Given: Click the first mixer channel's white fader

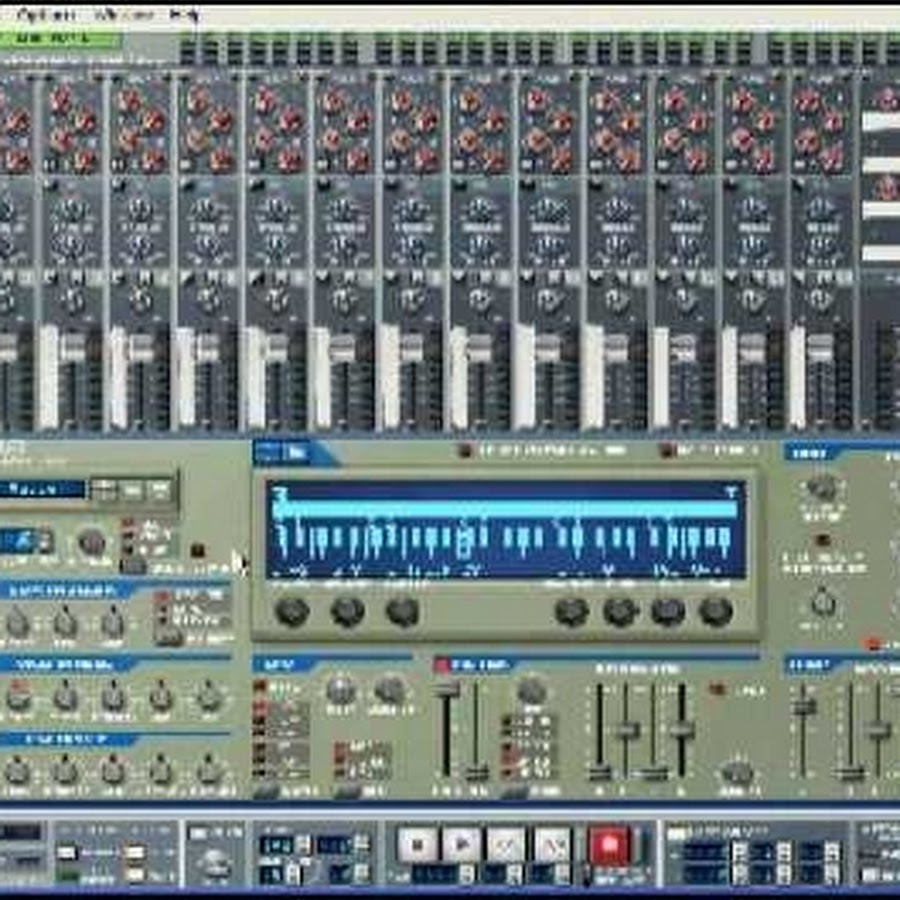Looking at the screenshot, I should pyautogui.click(x=47, y=375).
